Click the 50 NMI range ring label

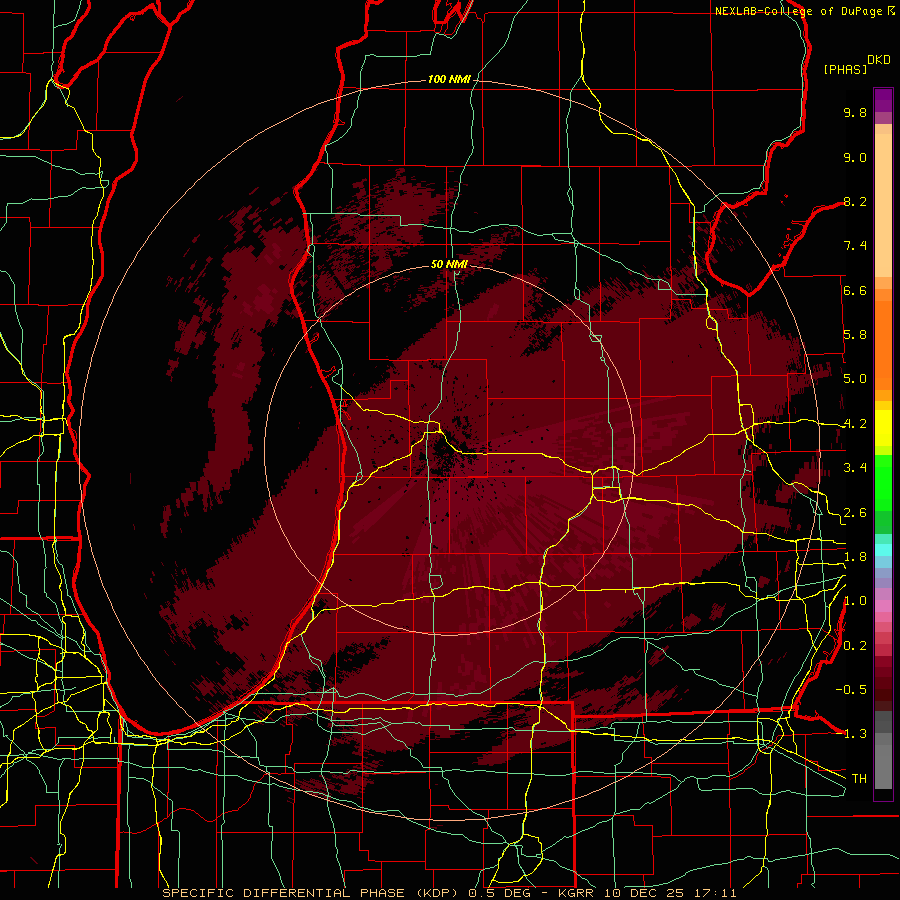pyautogui.click(x=449, y=264)
